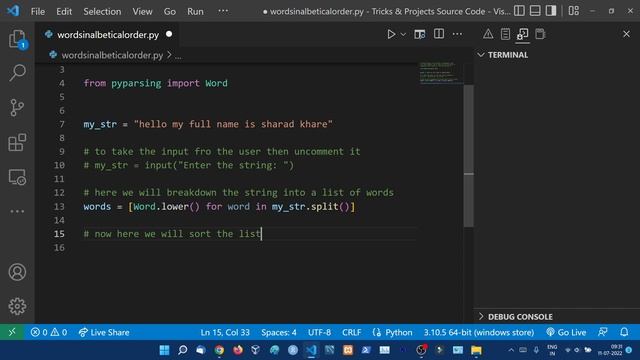The image size is (640, 360).
Task: Open the run options dropdown arrow
Action: [403, 34]
